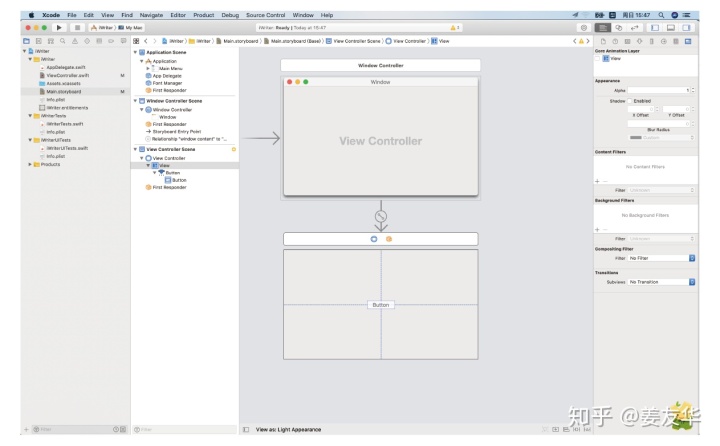
Task: Open the Product menu
Action: point(204,15)
